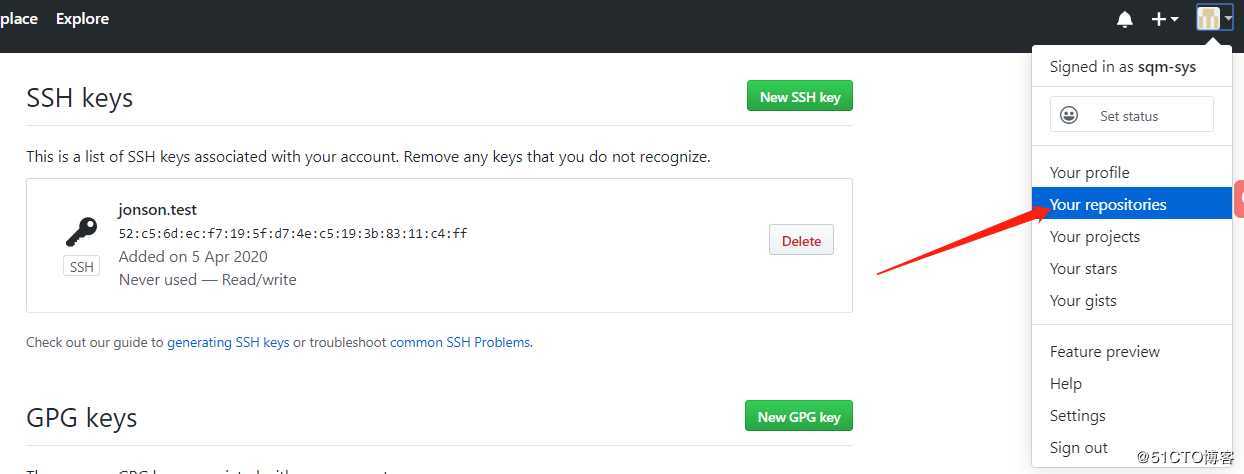The image size is (1244, 474).
Task: Click the New GPG key button
Action: tap(799, 416)
